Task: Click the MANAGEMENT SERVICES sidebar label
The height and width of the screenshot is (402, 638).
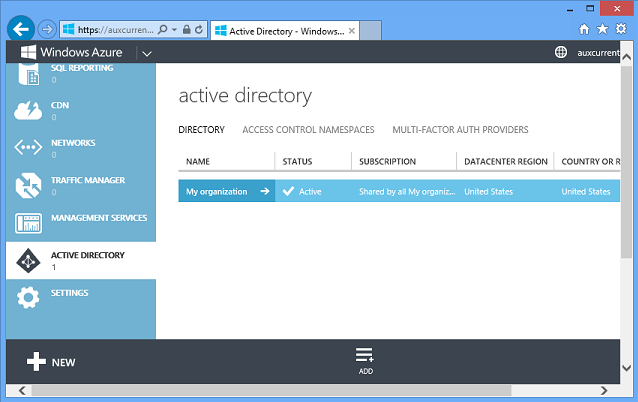Action: coord(99,218)
